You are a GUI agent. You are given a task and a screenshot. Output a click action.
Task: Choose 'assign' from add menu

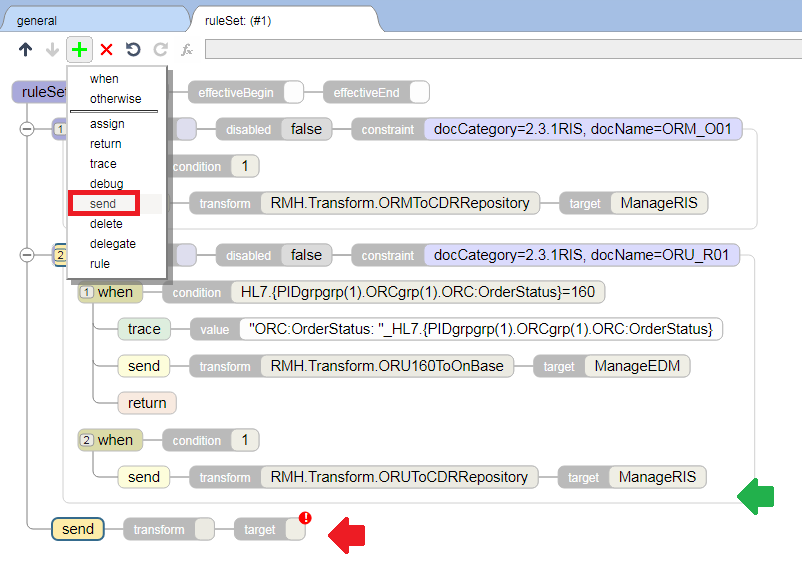107,124
